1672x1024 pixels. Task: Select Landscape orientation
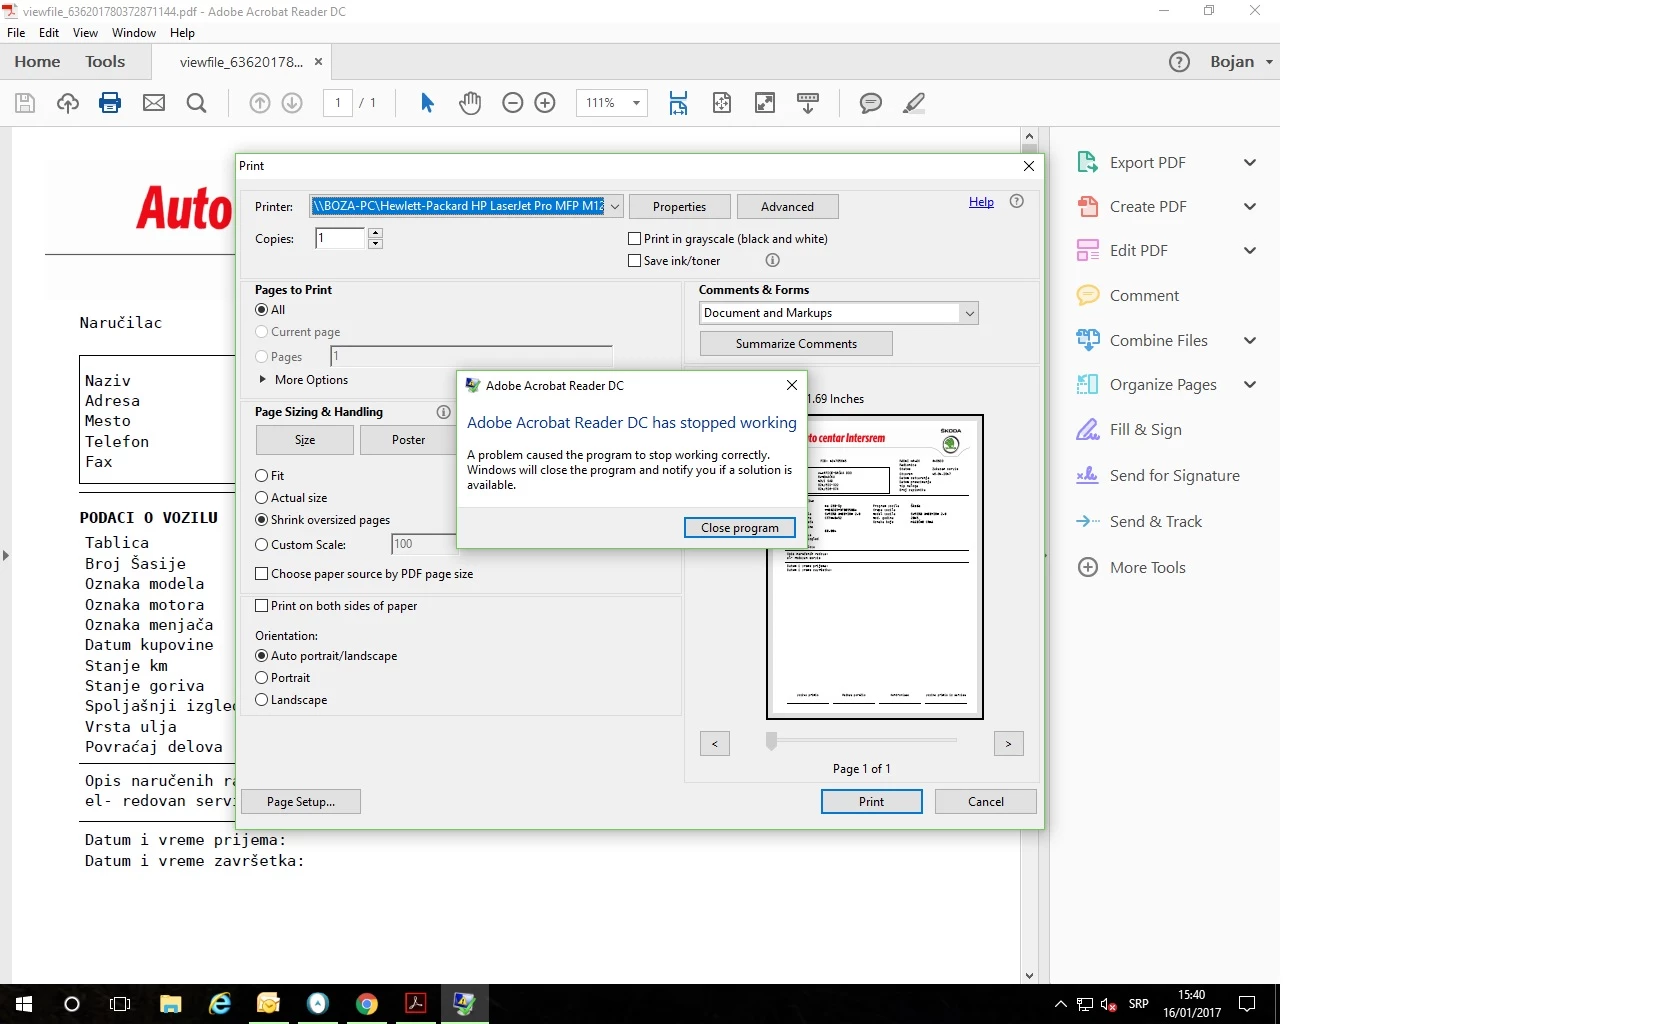click(262, 700)
